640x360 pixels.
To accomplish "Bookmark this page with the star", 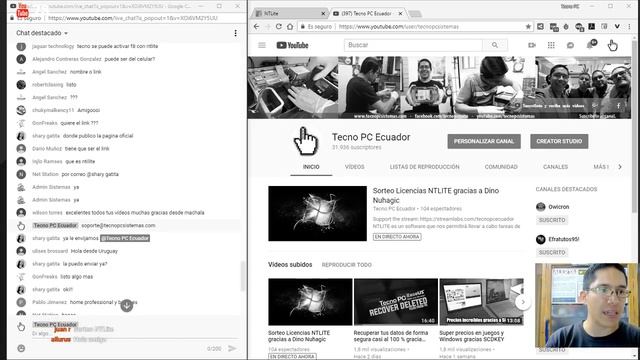I will tap(528, 27).
